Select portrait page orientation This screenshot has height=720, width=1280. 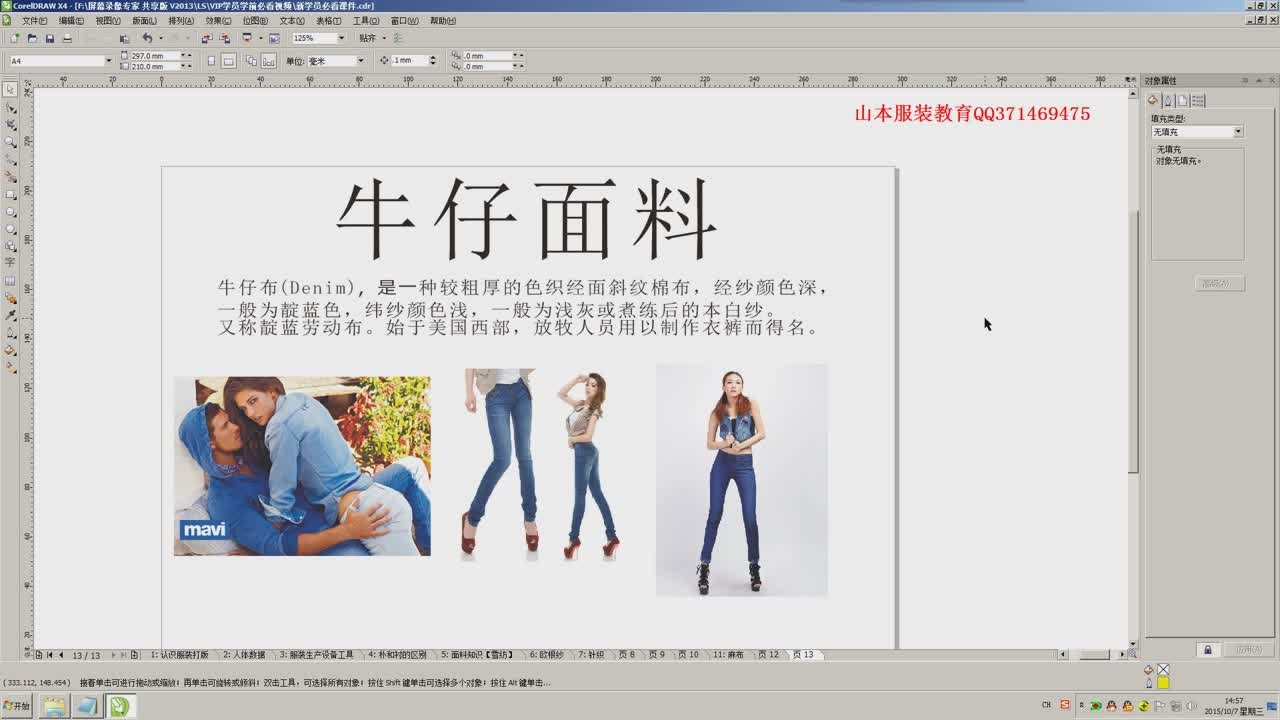coord(211,61)
